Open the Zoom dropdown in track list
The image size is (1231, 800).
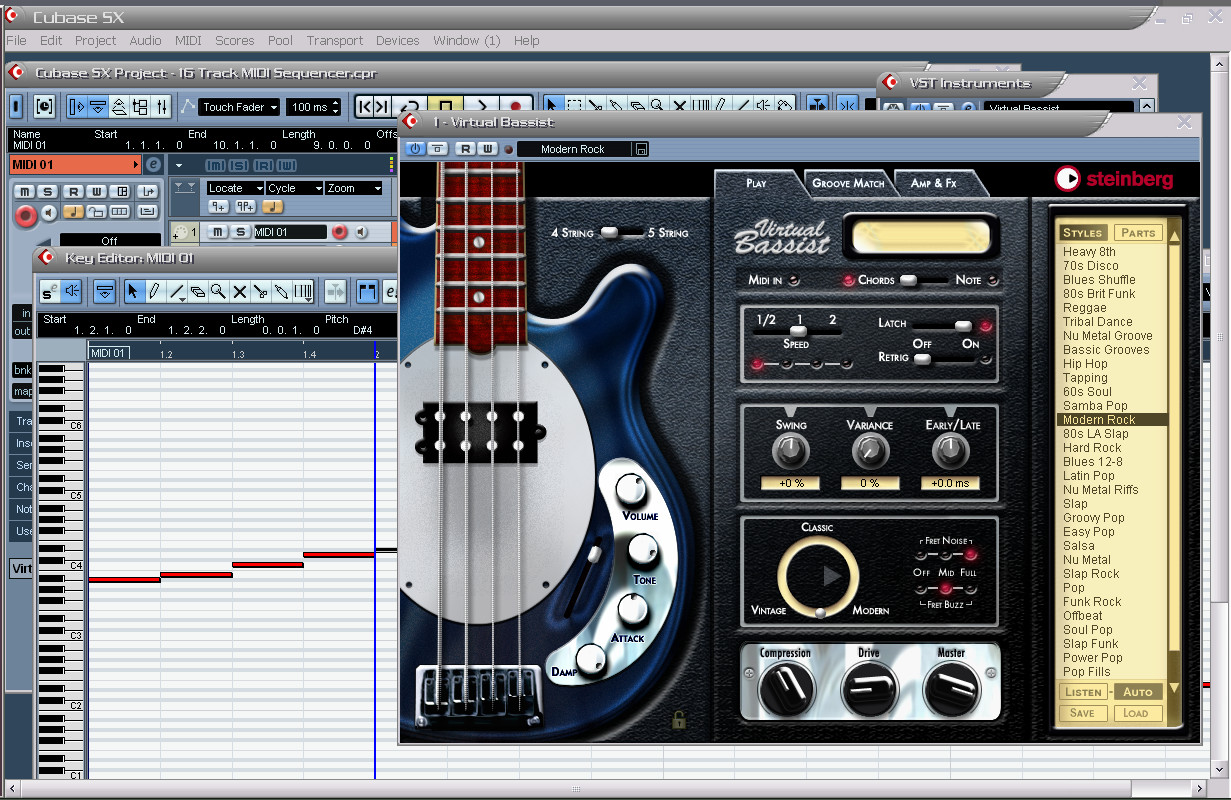click(354, 188)
